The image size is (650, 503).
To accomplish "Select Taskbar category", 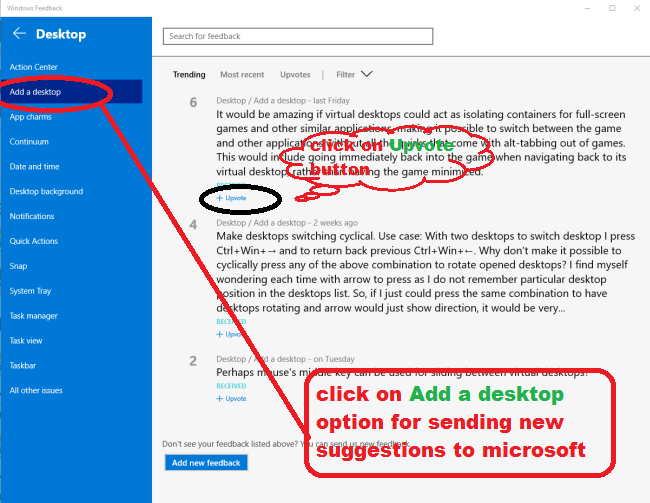I will (x=23, y=365).
